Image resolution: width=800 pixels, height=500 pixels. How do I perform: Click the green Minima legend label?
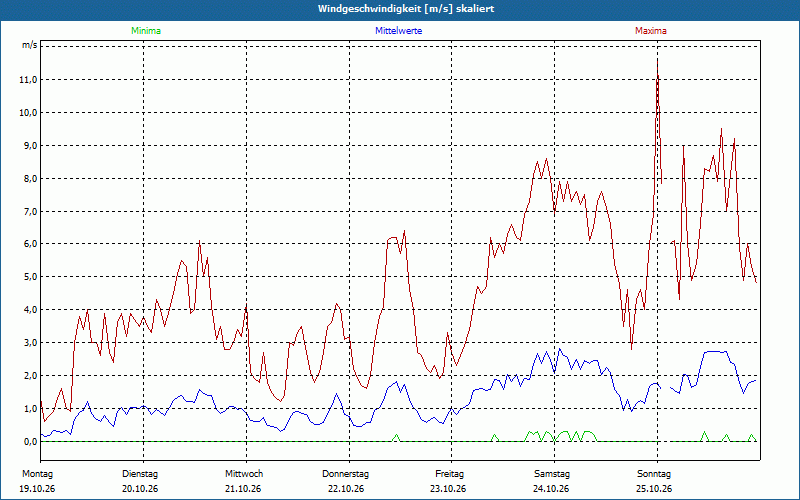146,31
